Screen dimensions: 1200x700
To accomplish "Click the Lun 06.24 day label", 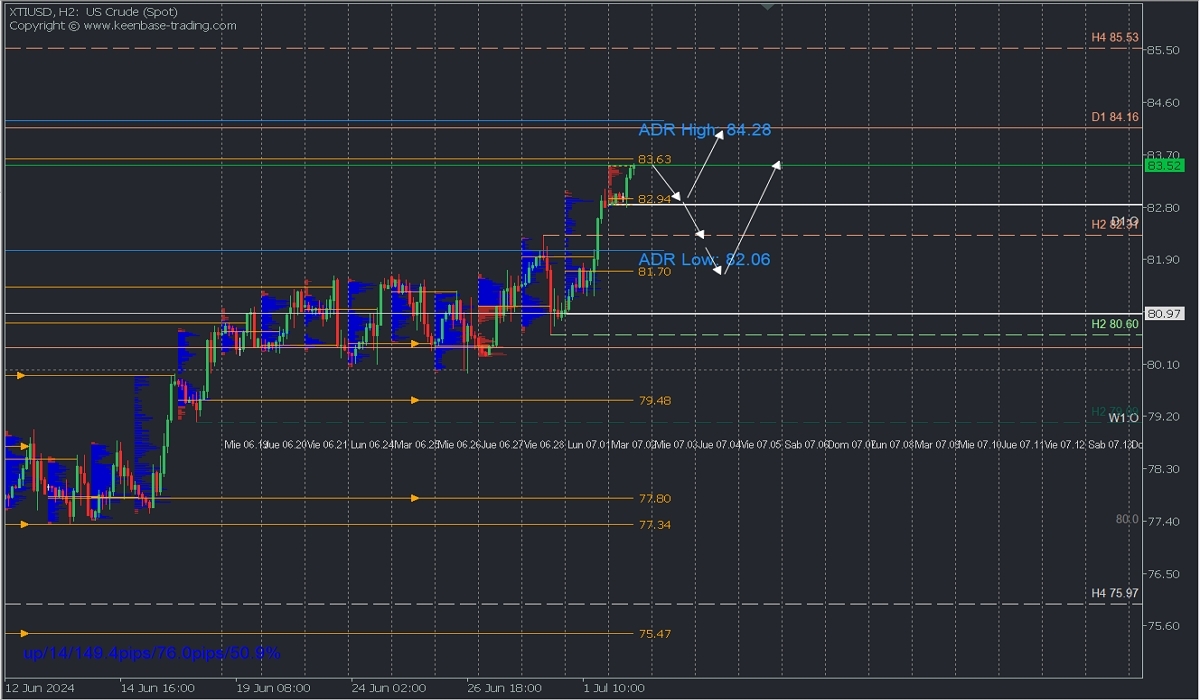I will [372, 444].
